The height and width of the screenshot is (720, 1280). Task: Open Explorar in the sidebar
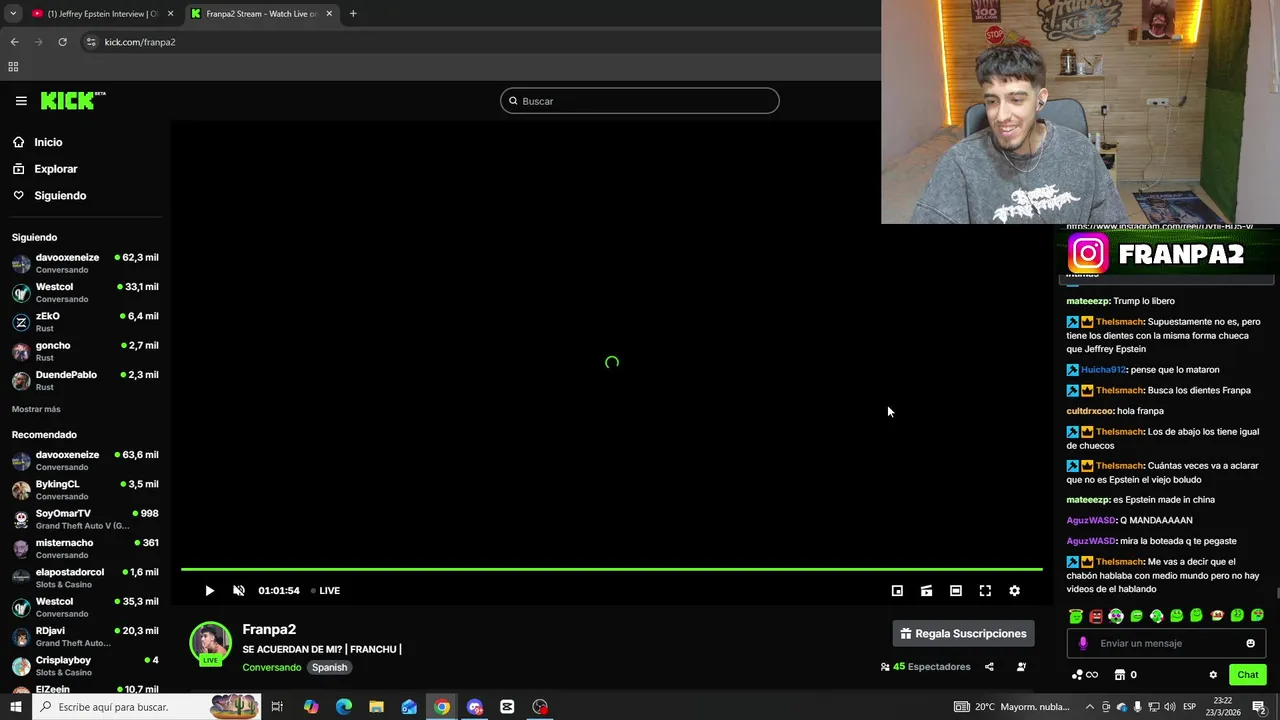(55, 169)
